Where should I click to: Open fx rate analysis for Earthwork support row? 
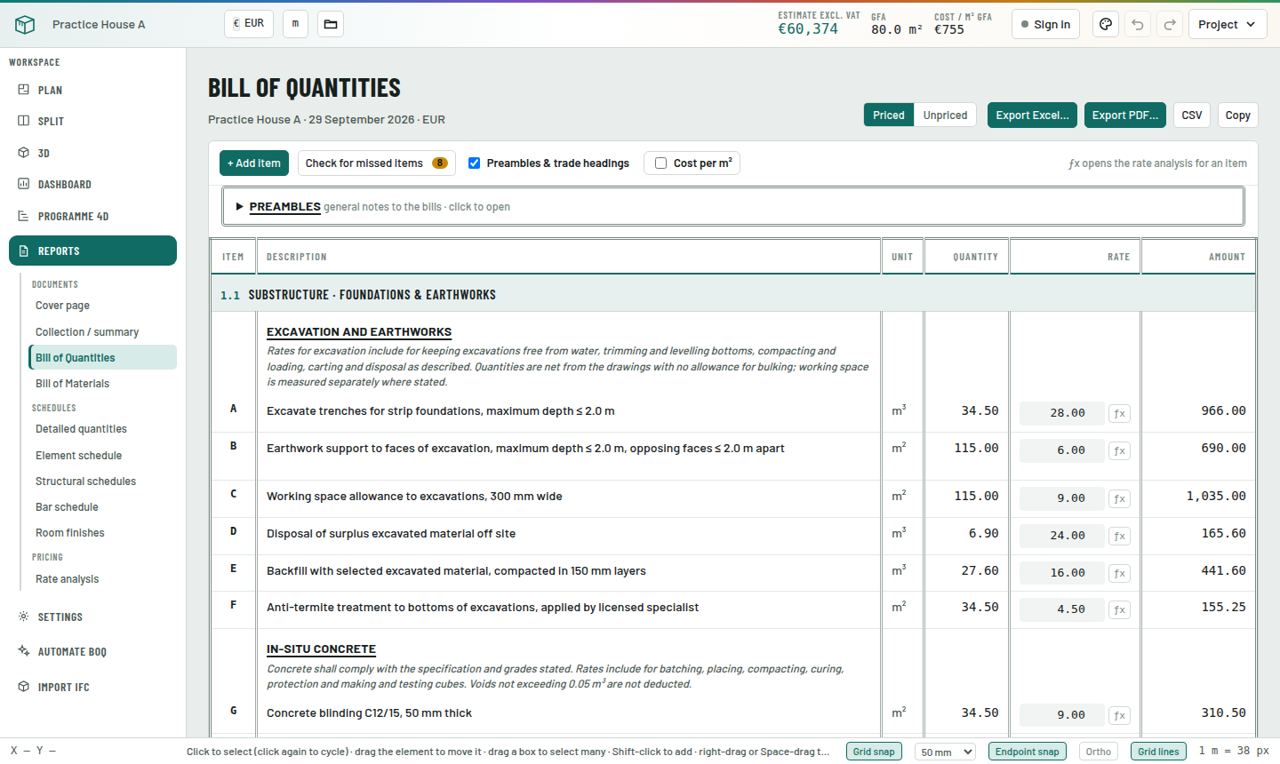pos(1119,451)
